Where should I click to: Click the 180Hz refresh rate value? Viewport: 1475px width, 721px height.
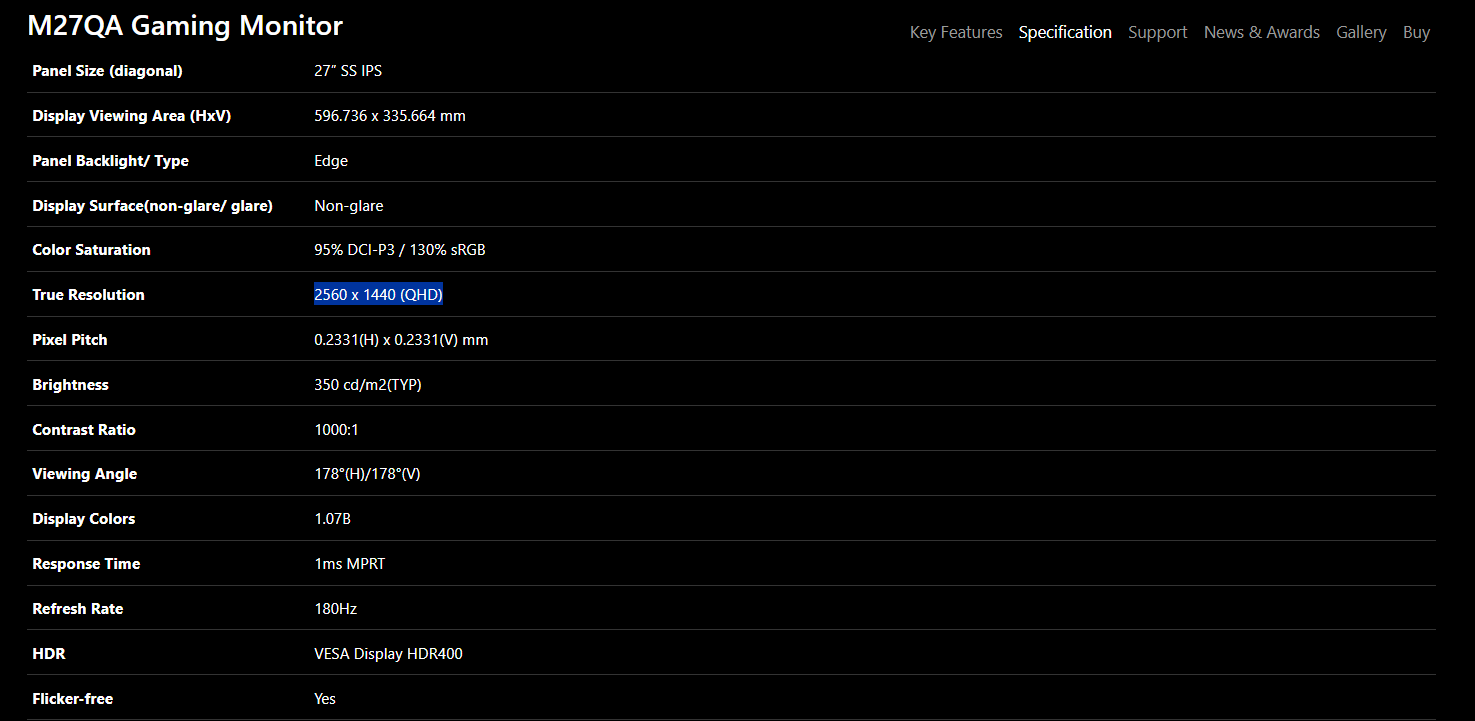point(335,609)
